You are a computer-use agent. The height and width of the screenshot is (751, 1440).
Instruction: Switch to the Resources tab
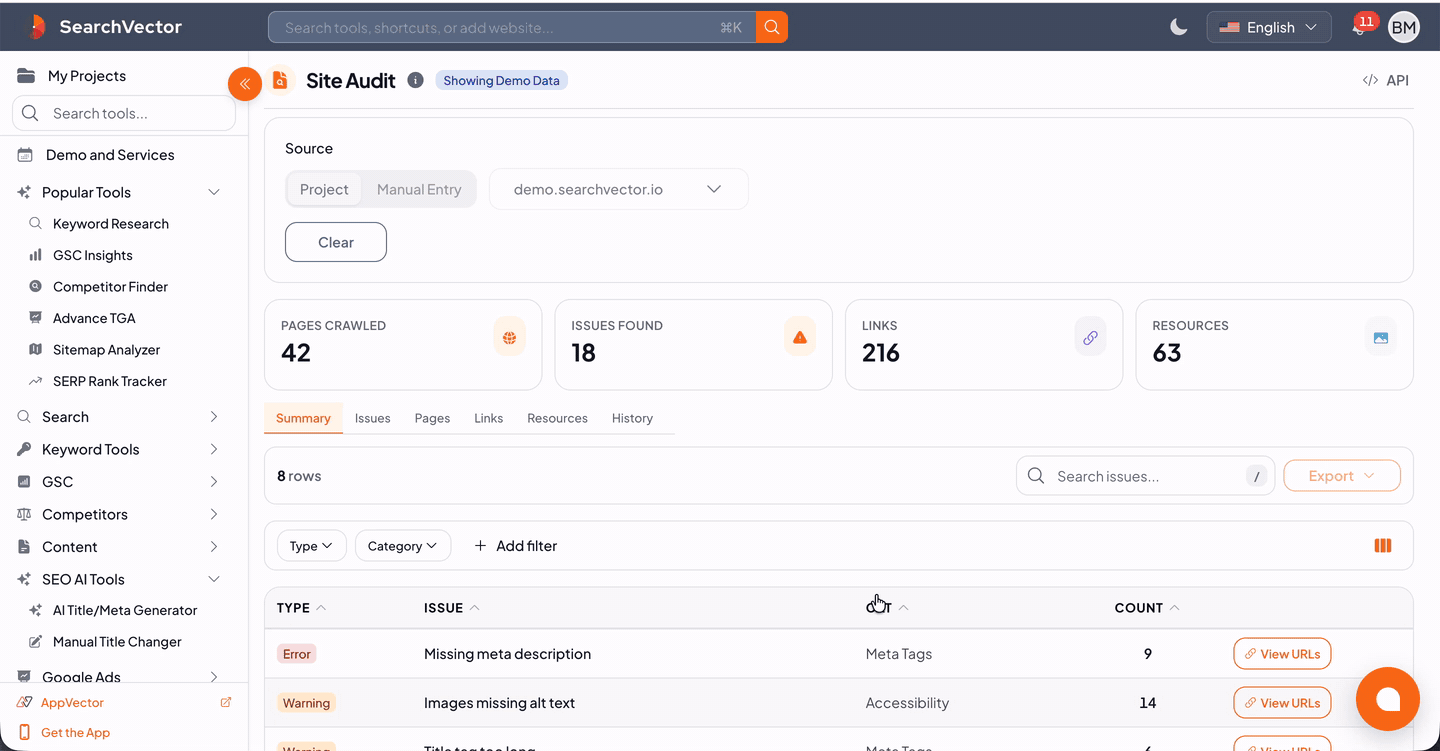click(x=557, y=418)
